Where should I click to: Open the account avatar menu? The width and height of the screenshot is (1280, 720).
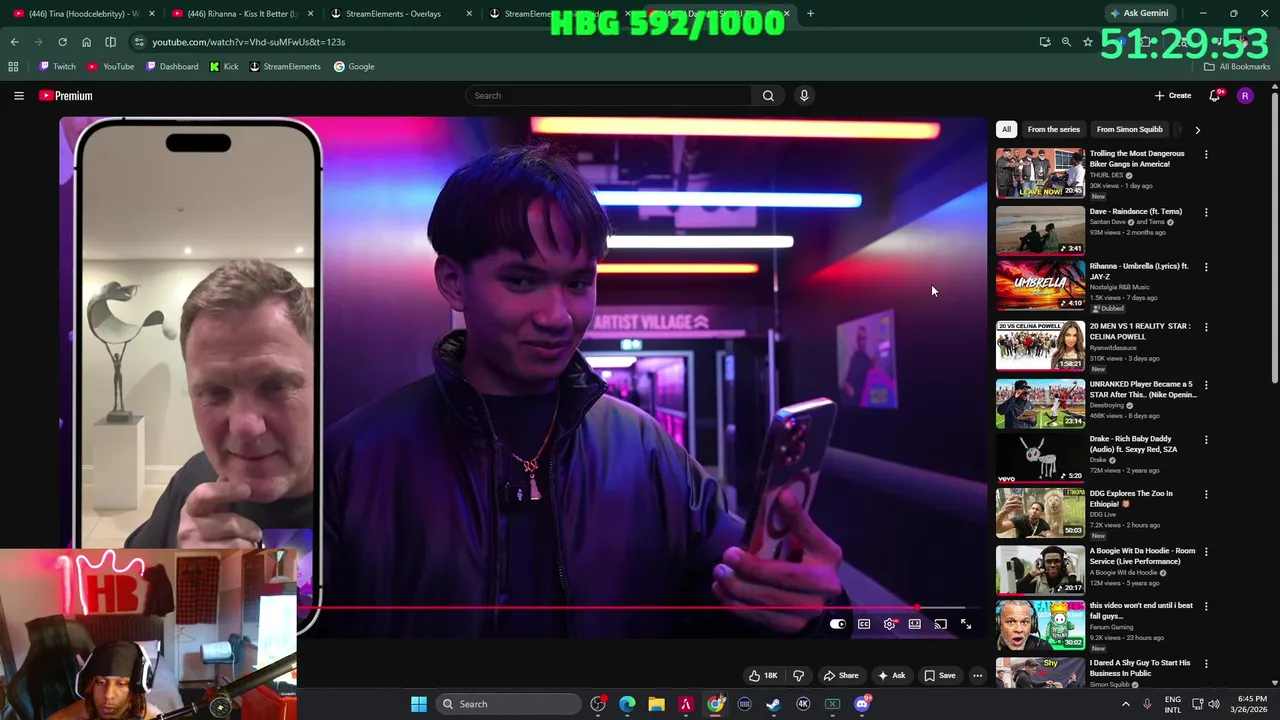(x=1245, y=96)
